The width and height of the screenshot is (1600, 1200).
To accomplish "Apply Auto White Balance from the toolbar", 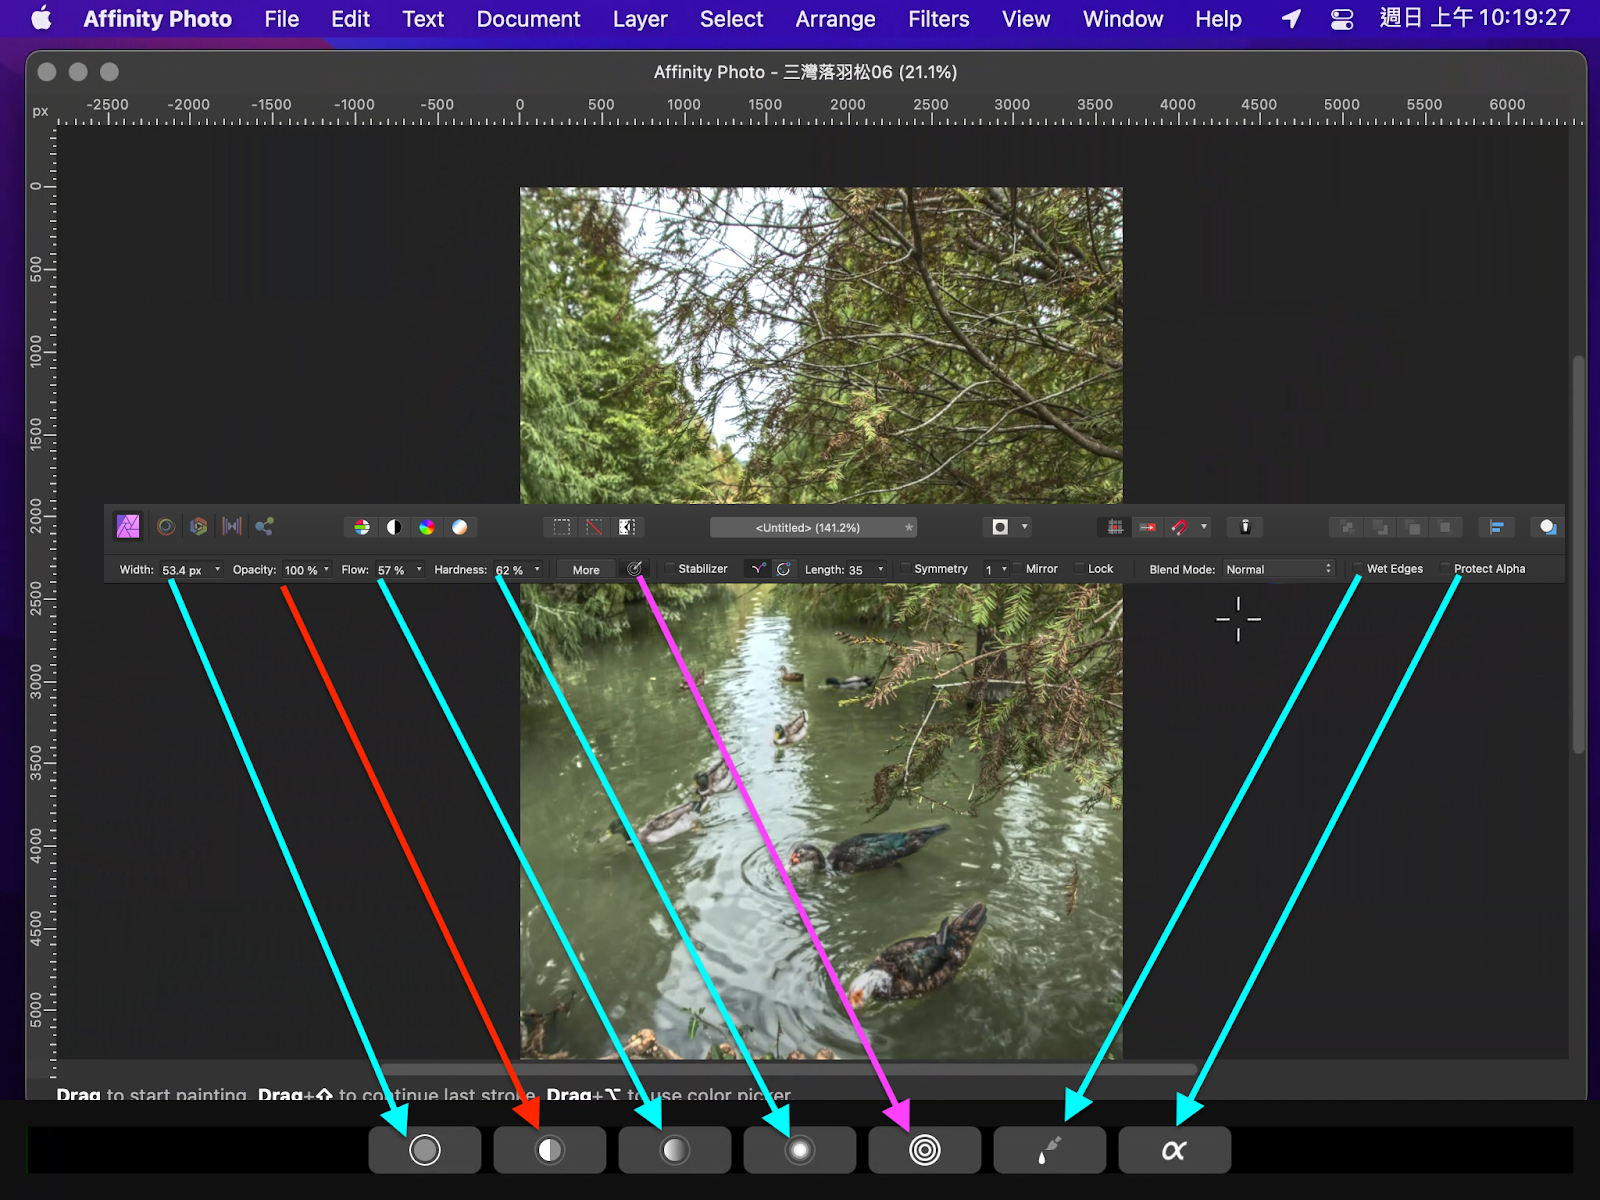I will [460, 527].
